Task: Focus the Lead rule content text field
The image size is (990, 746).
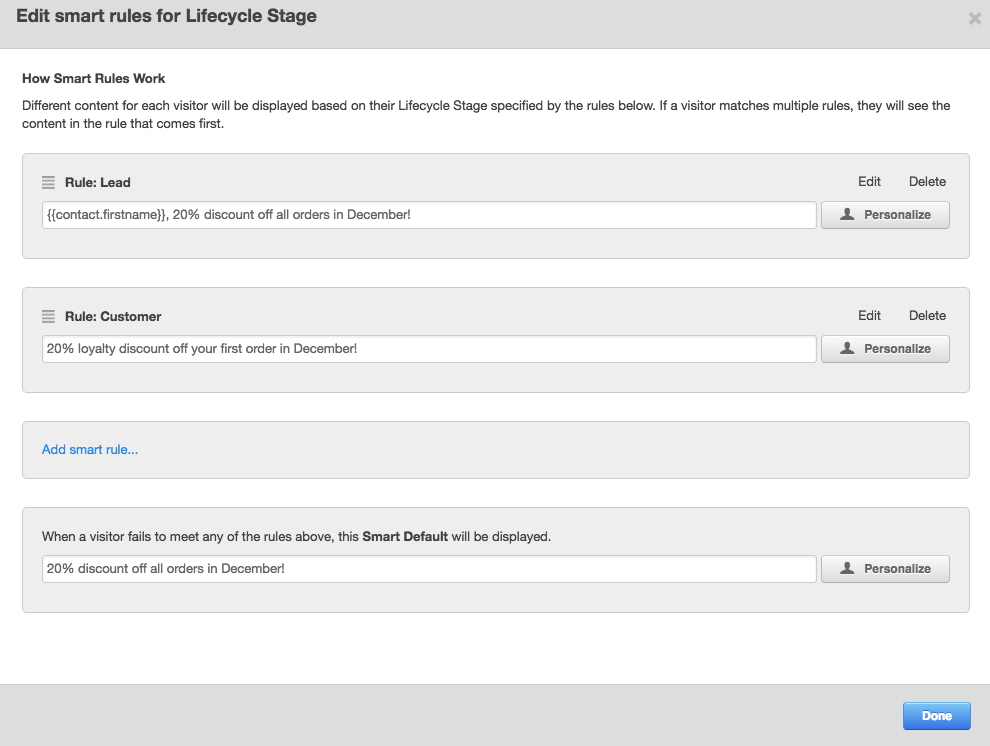Action: (x=429, y=215)
